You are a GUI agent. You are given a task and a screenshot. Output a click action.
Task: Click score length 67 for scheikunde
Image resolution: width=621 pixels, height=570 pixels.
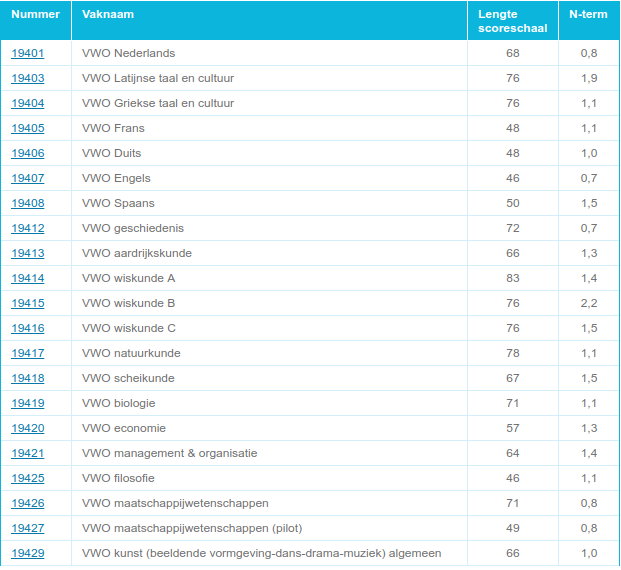[x=512, y=377]
